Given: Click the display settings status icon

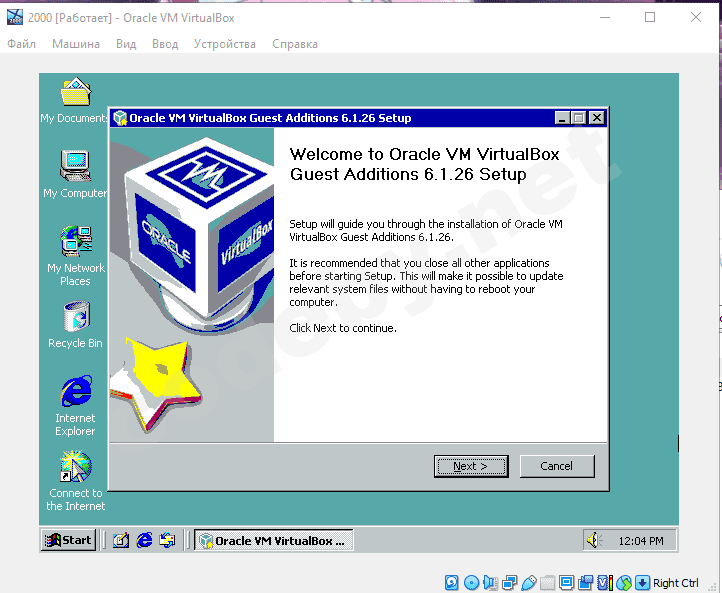Looking at the screenshot, I should tap(566, 583).
